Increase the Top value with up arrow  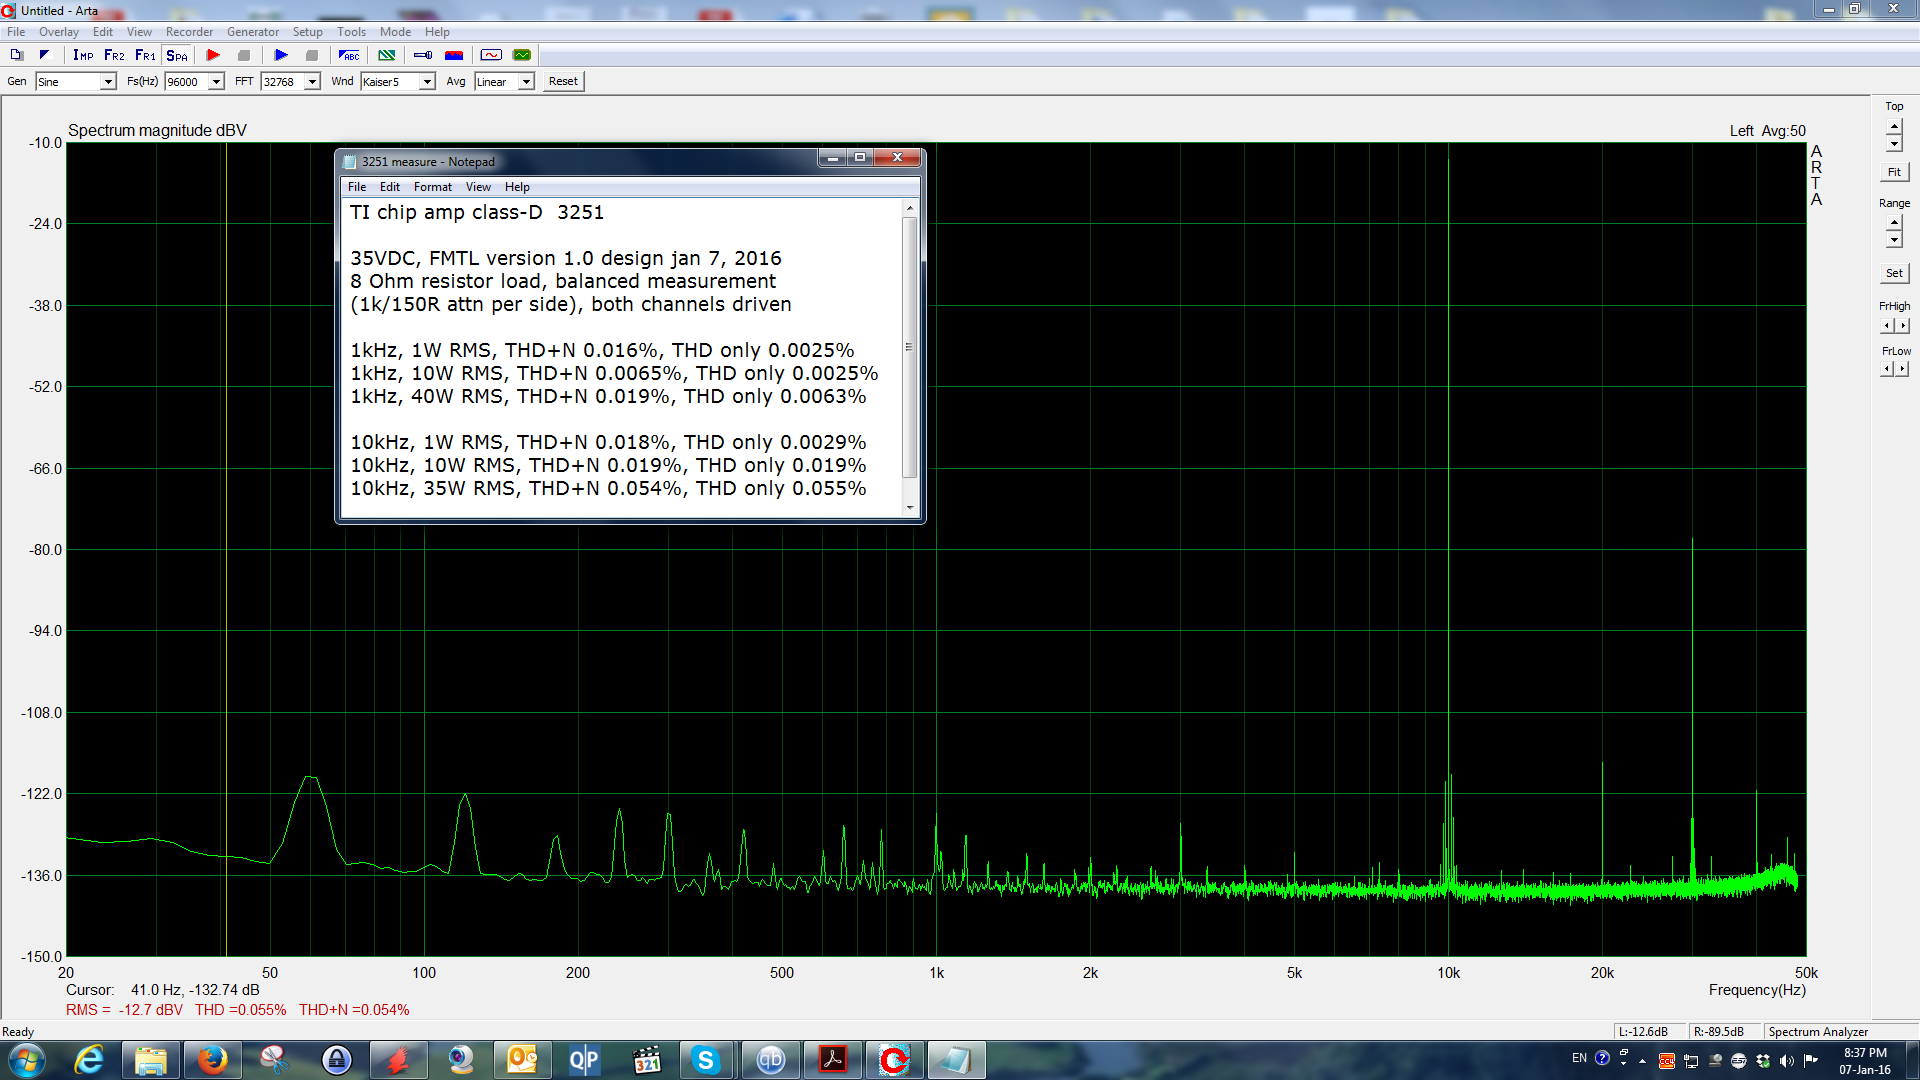coord(1894,127)
